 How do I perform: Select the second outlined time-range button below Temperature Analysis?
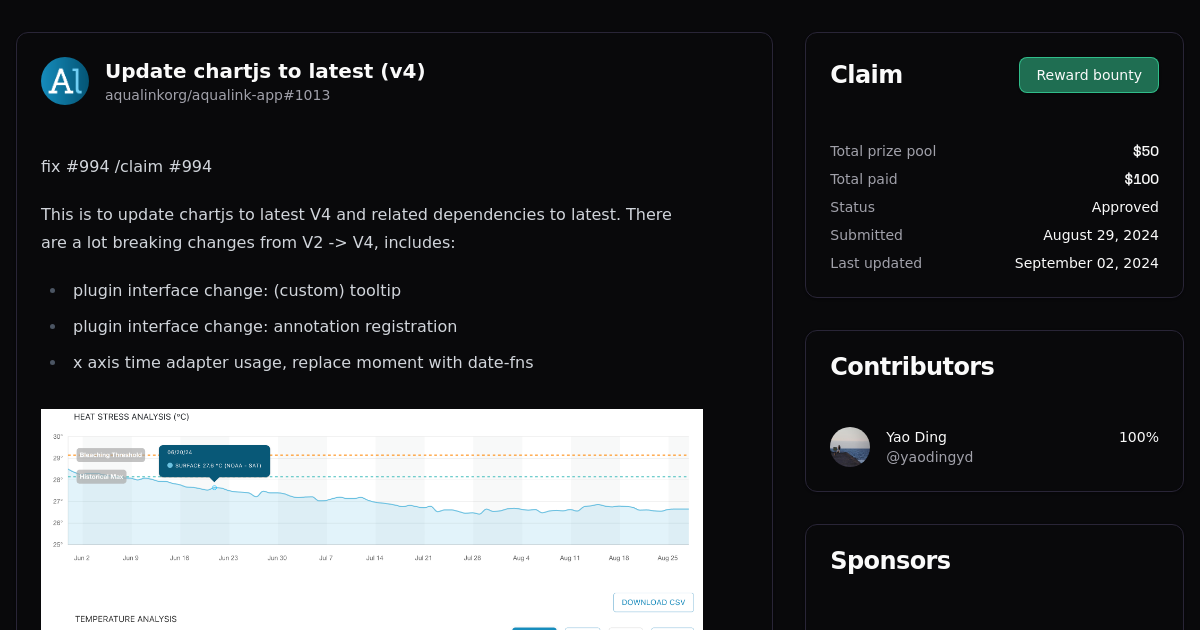coord(582,628)
